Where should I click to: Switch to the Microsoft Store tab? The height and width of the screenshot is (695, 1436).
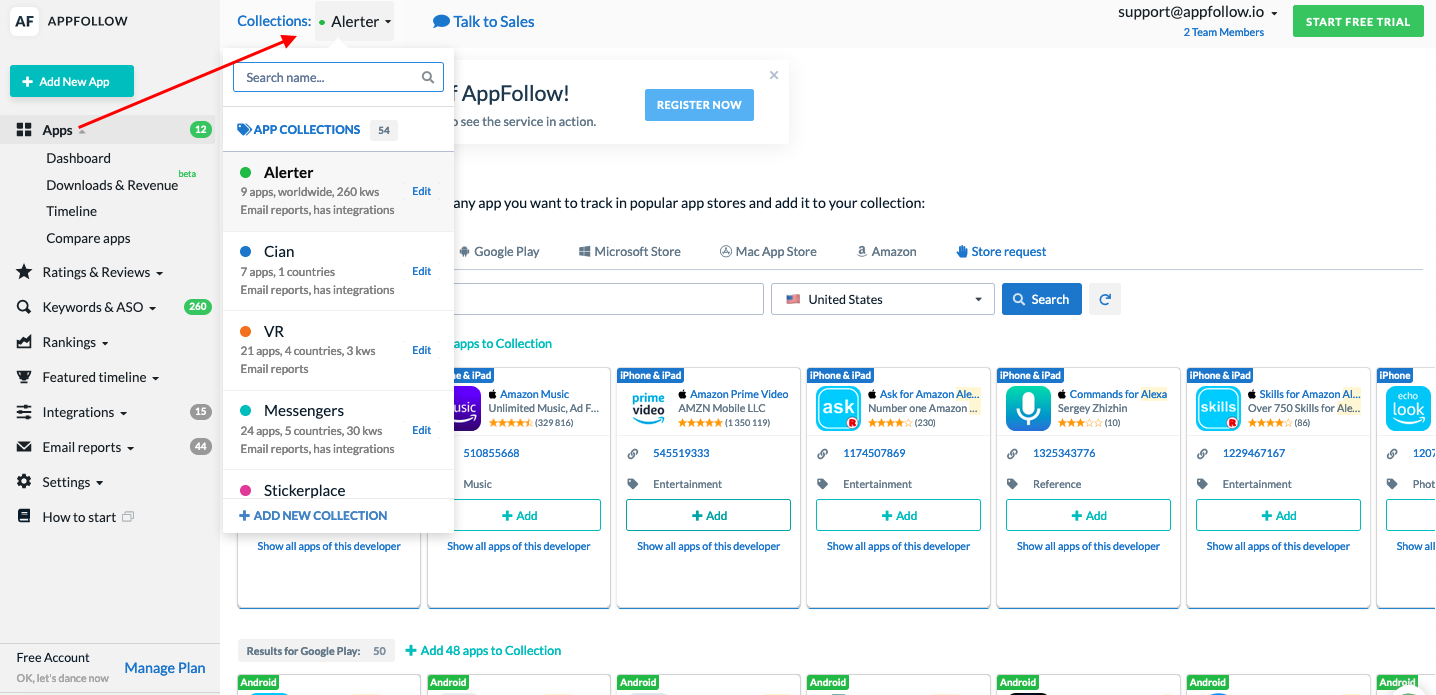pos(629,251)
